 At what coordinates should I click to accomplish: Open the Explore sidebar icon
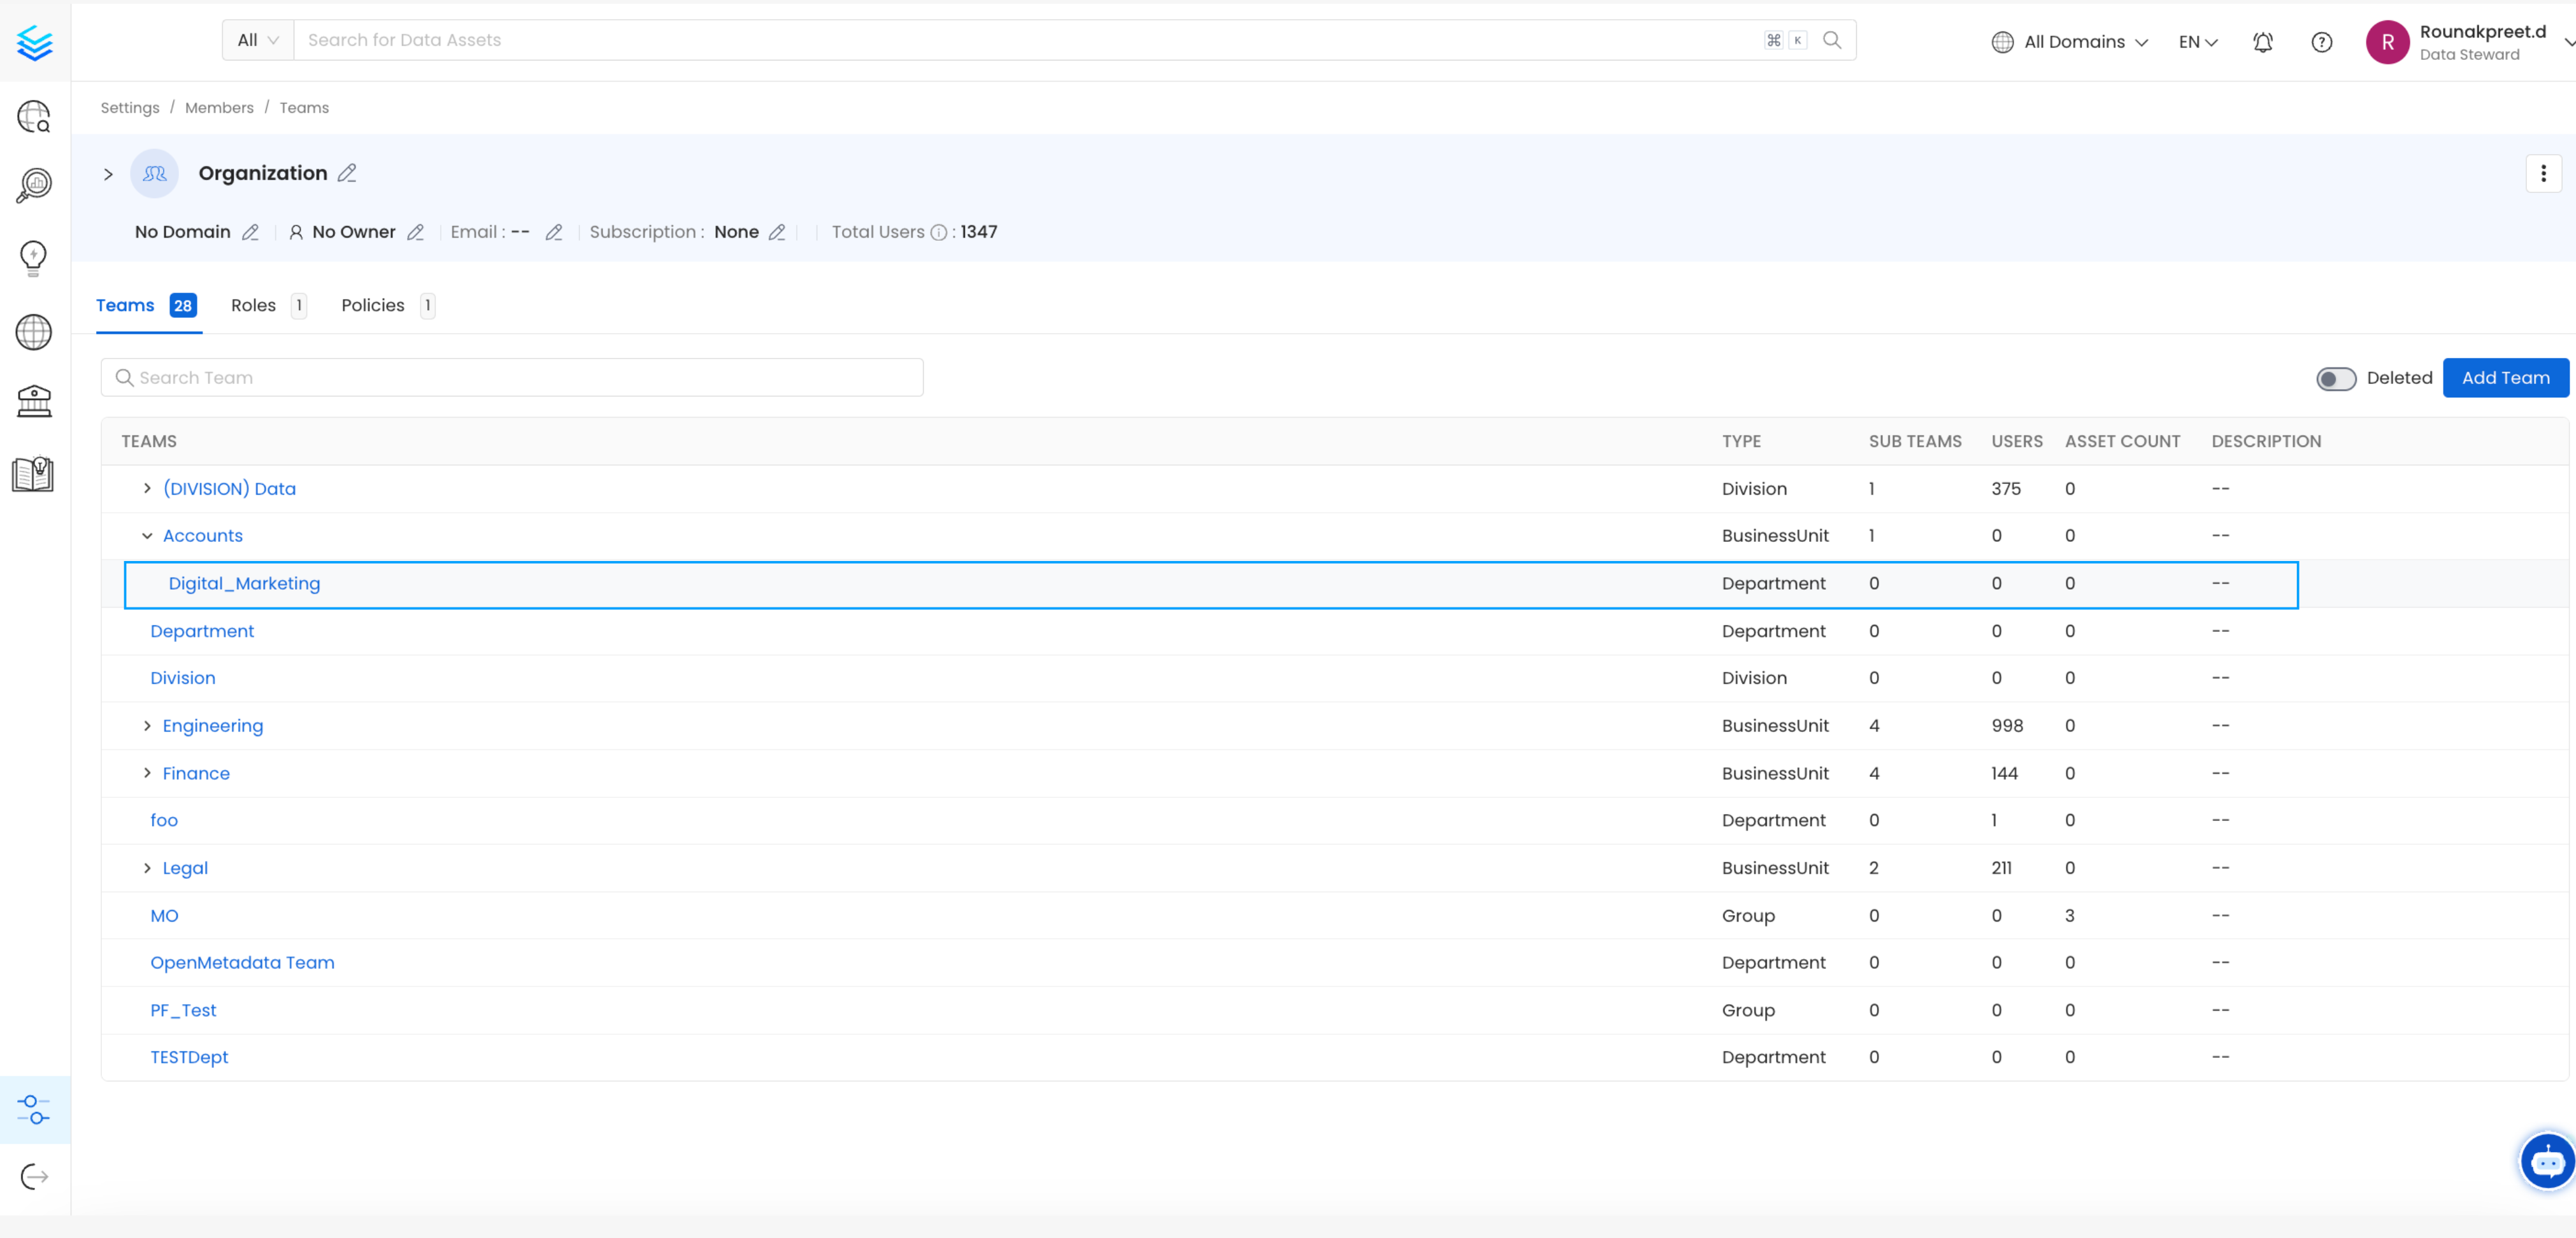click(34, 117)
